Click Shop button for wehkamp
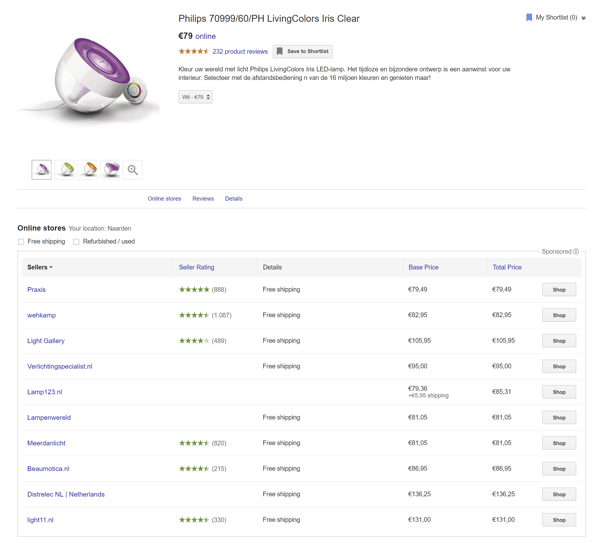The height and width of the screenshot is (543, 600). pos(559,315)
